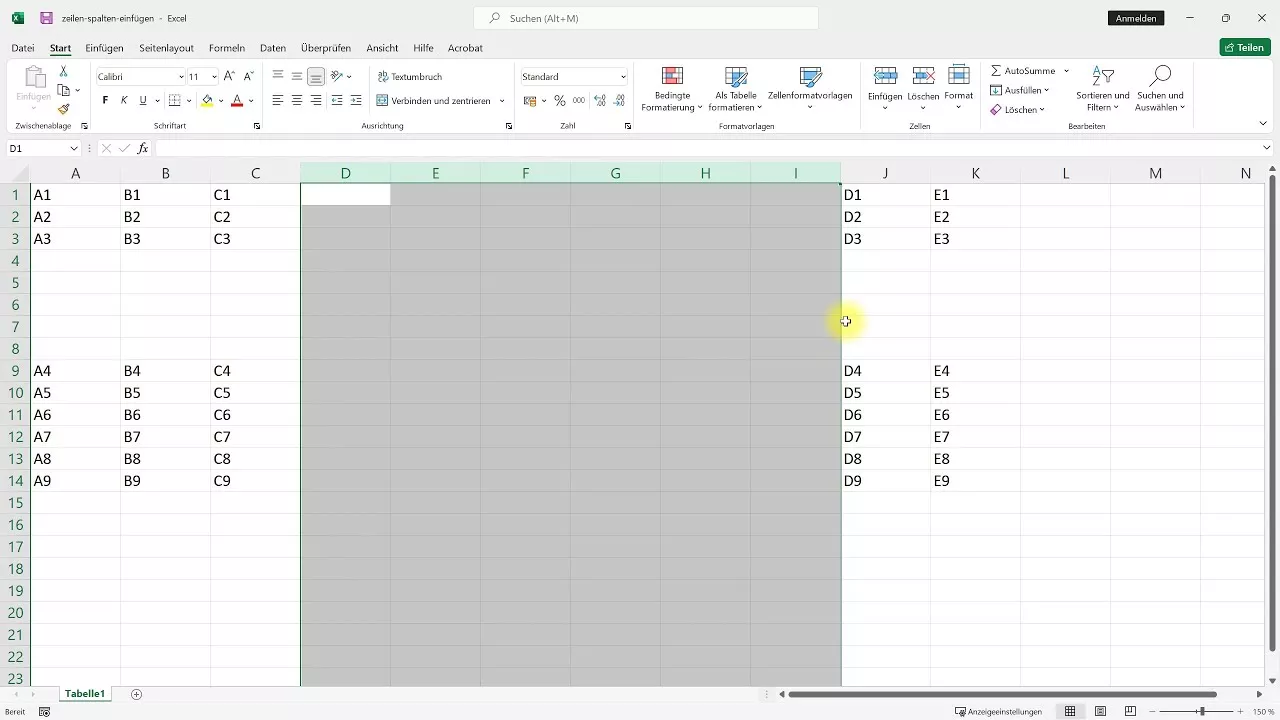Image resolution: width=1280 pixels, height=720 pixels.
Task: Click the Copy icon in Zwischenablage
Action: click(x=63, y=91)
